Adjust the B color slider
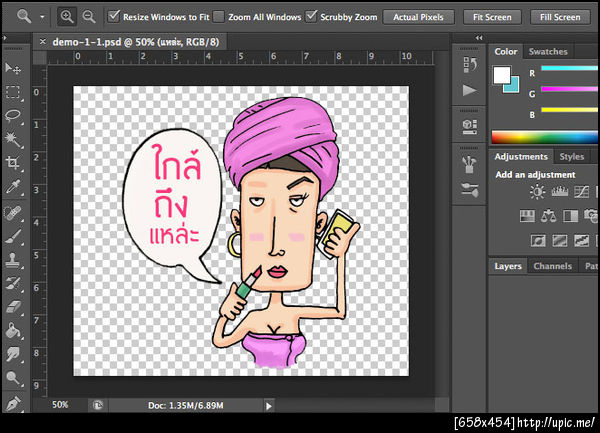Image resolution: width=600 pixels, height=433 pixels. tap(569, 110)
